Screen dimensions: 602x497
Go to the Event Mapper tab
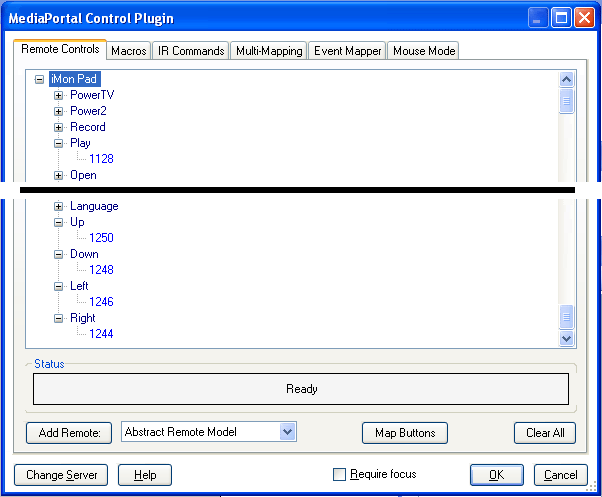coord(347,51)
